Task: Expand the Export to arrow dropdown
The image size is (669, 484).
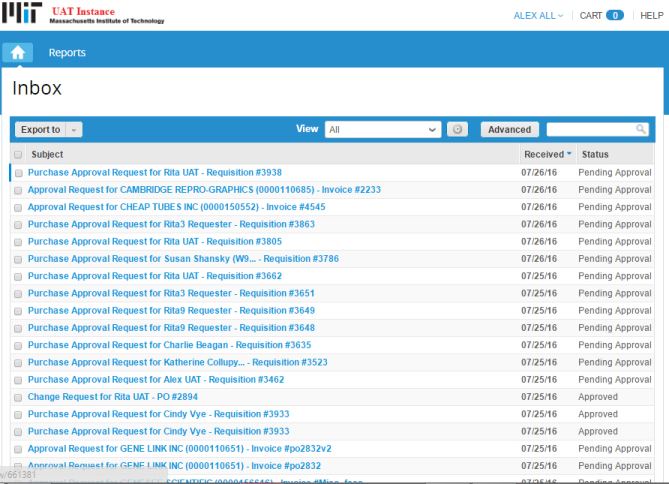Action: [x=76, y=130]
